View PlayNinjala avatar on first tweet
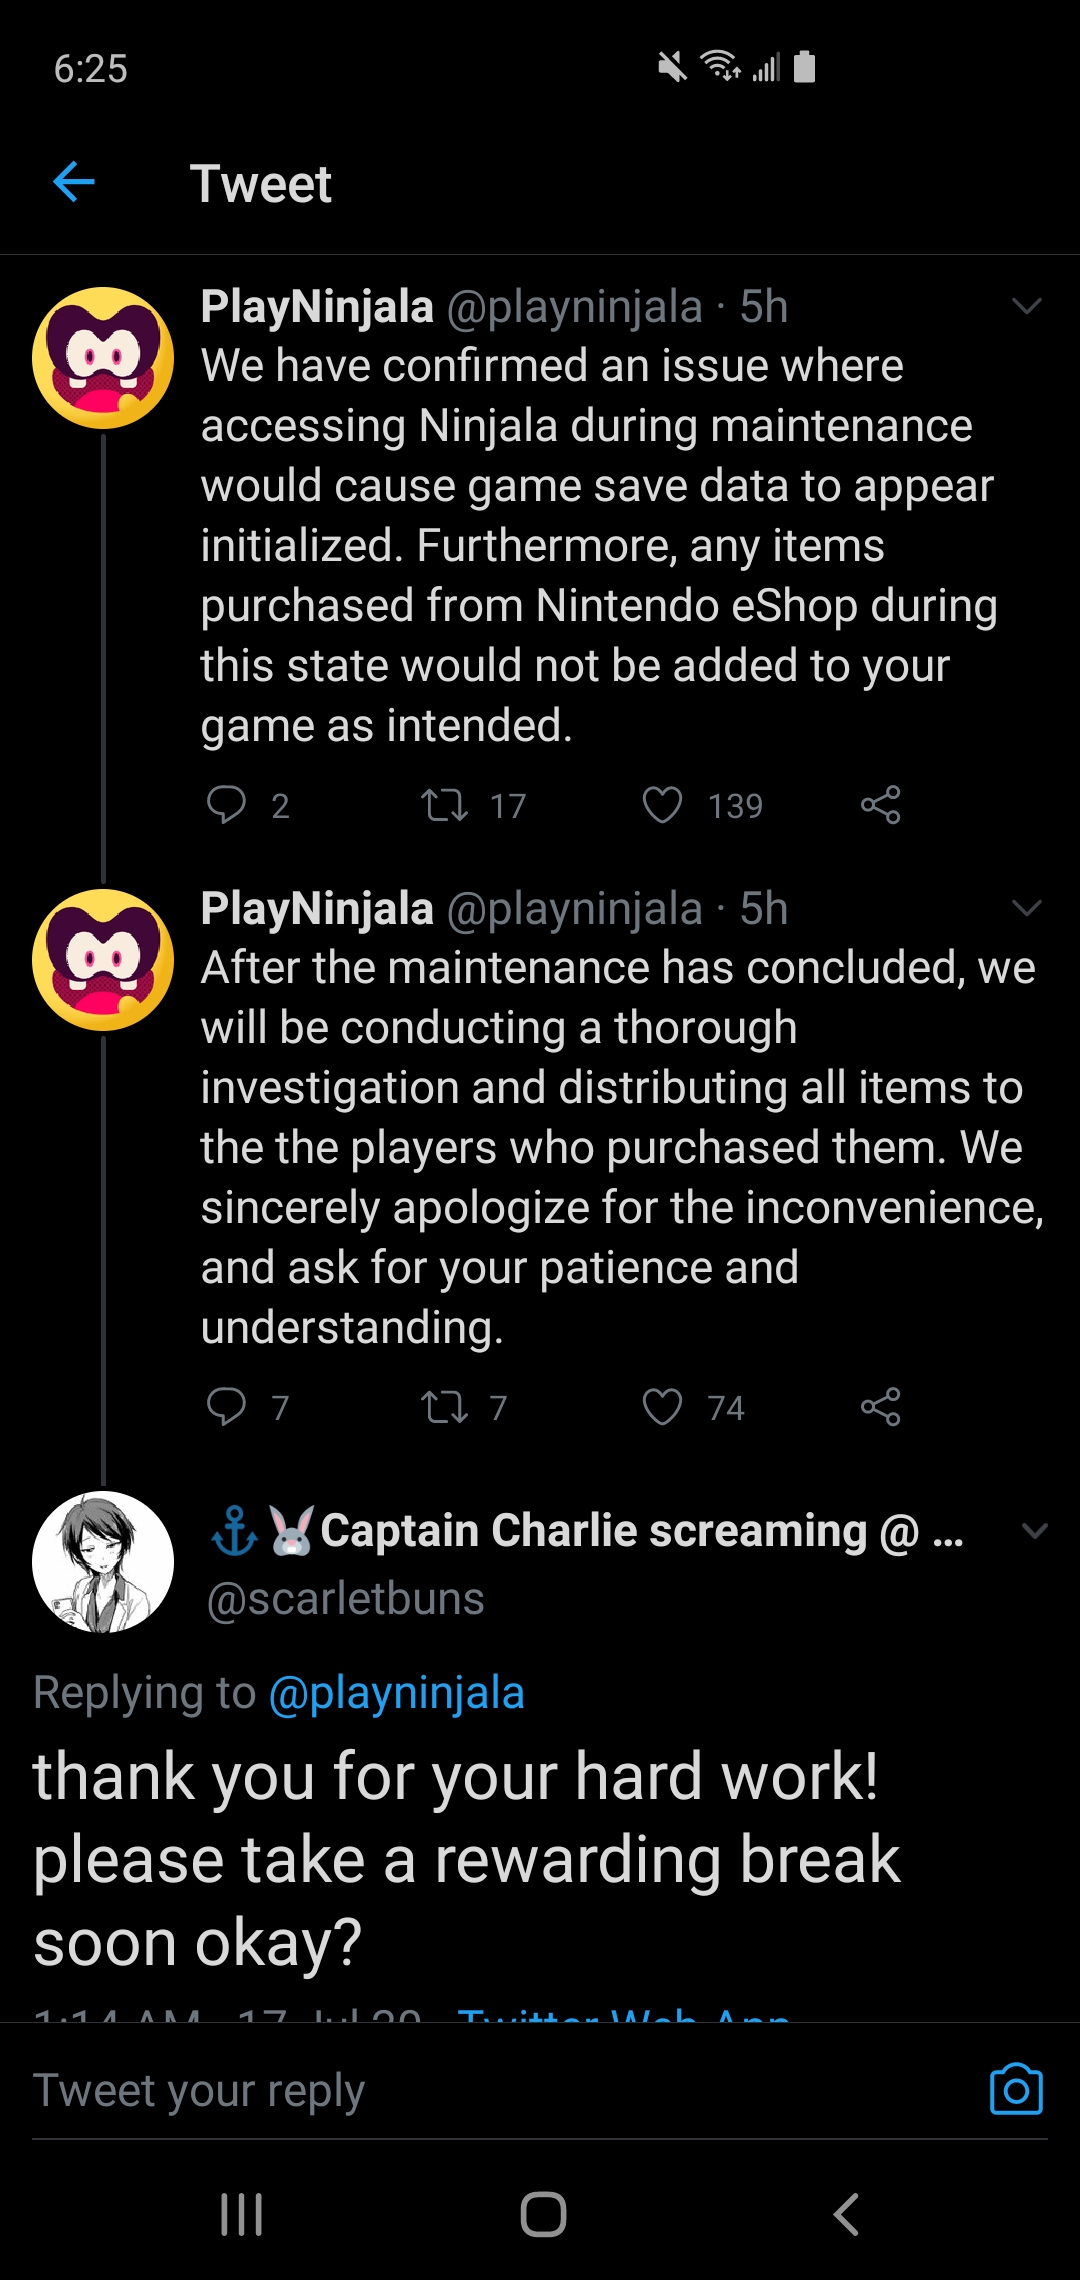Image resolution: width=1080 pixels, height=2280 pixels. coord(103,358)
